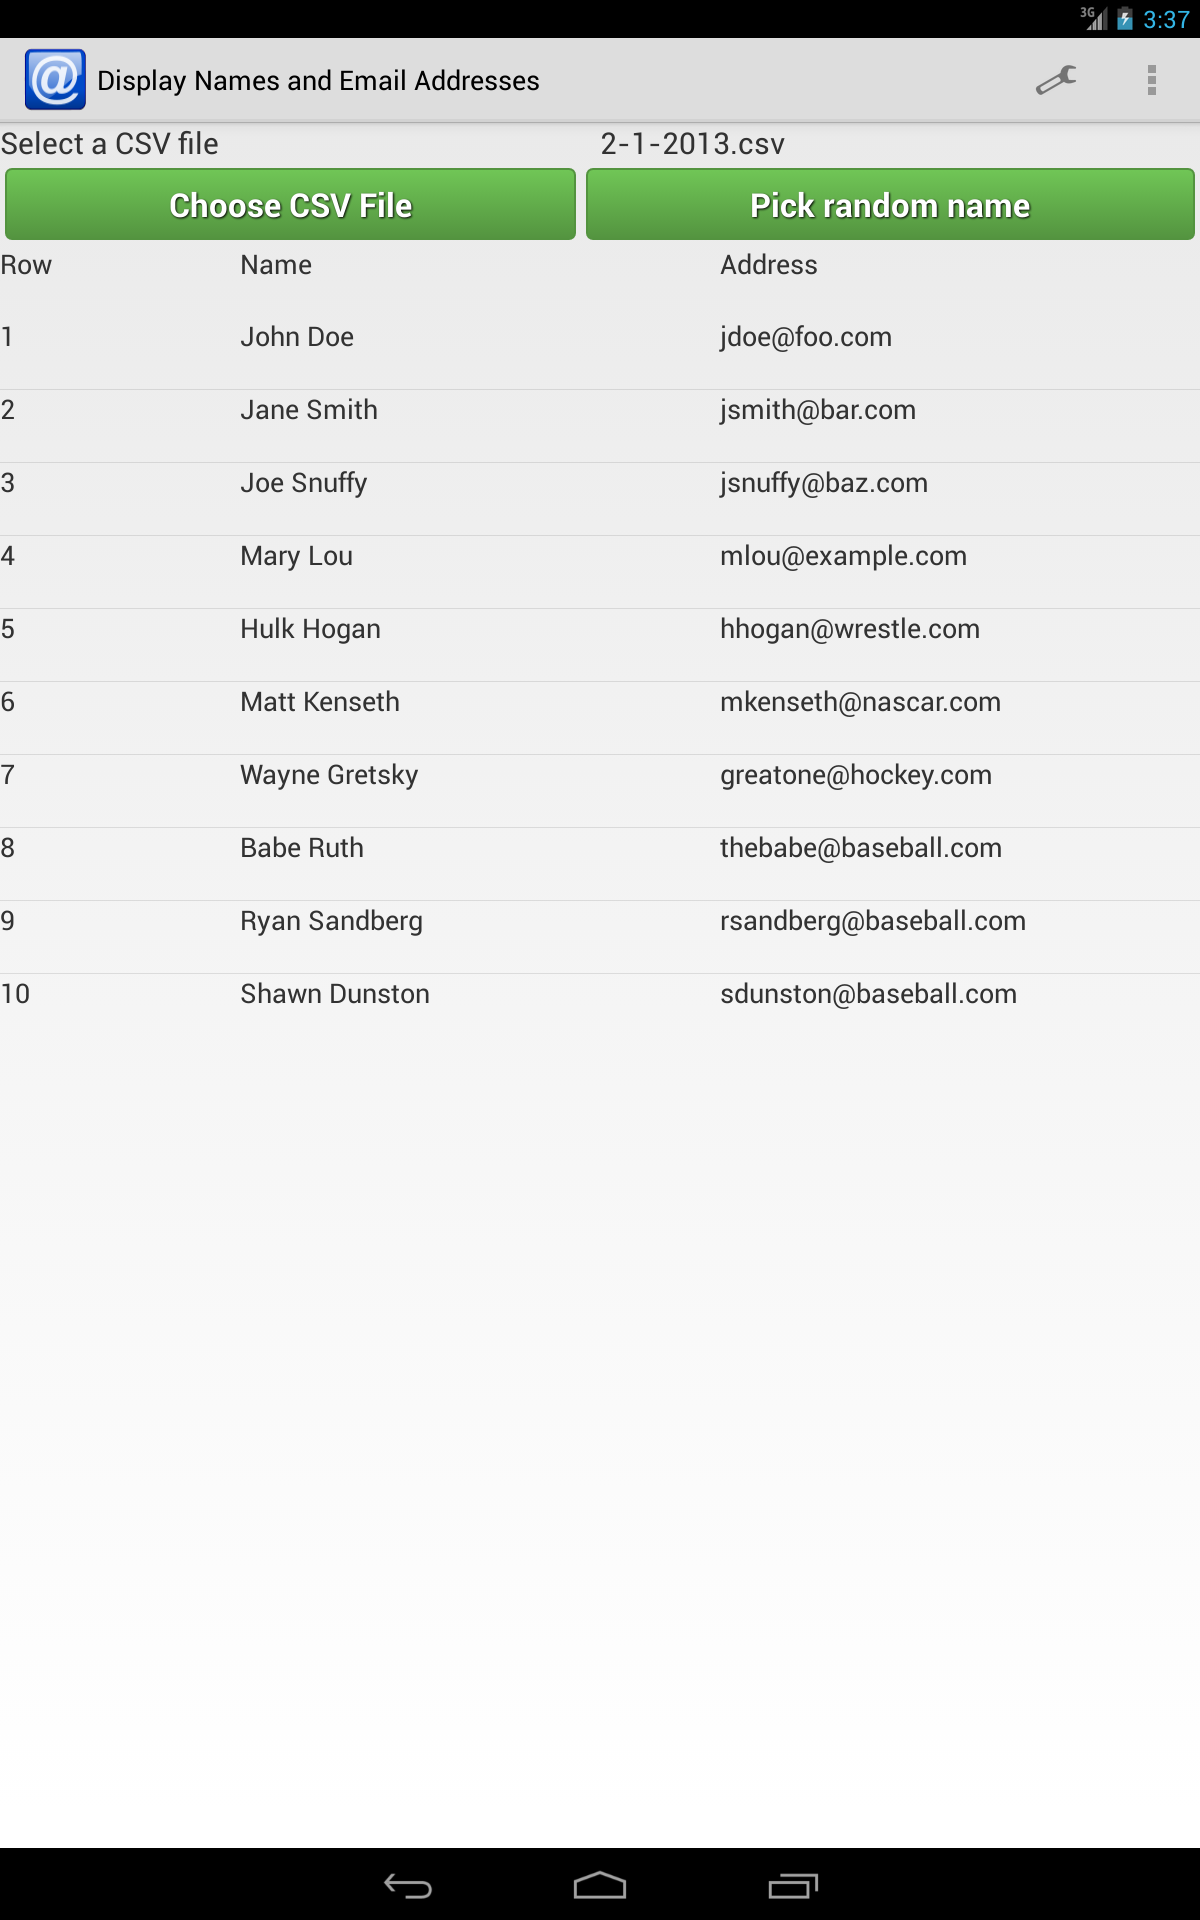This screenshot has width=1200, height=1920.
Task: Click the Choose CSV File button
Action: point(290,205)
